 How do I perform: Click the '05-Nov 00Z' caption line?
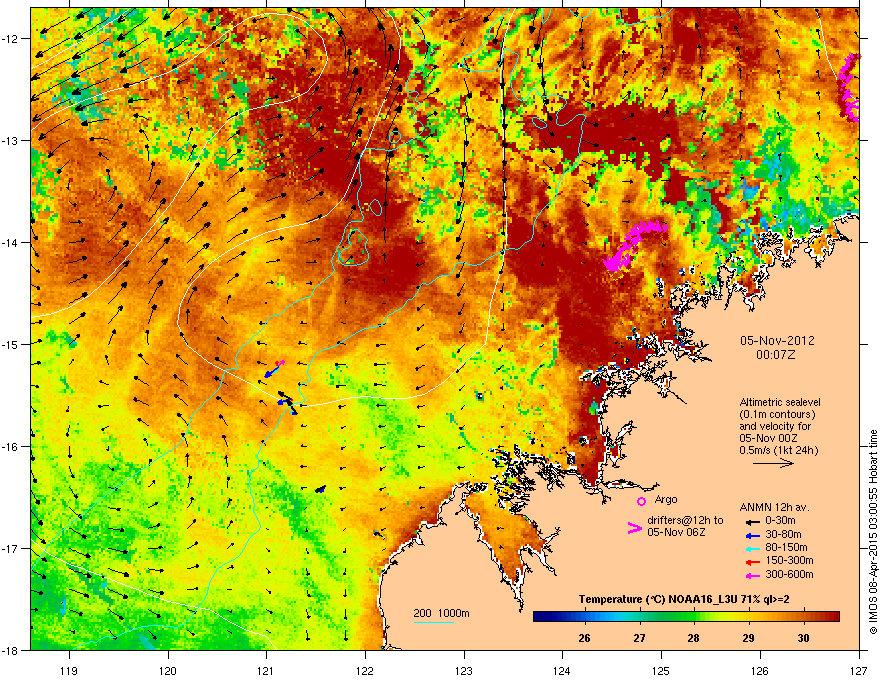click(x=768, y=438)
